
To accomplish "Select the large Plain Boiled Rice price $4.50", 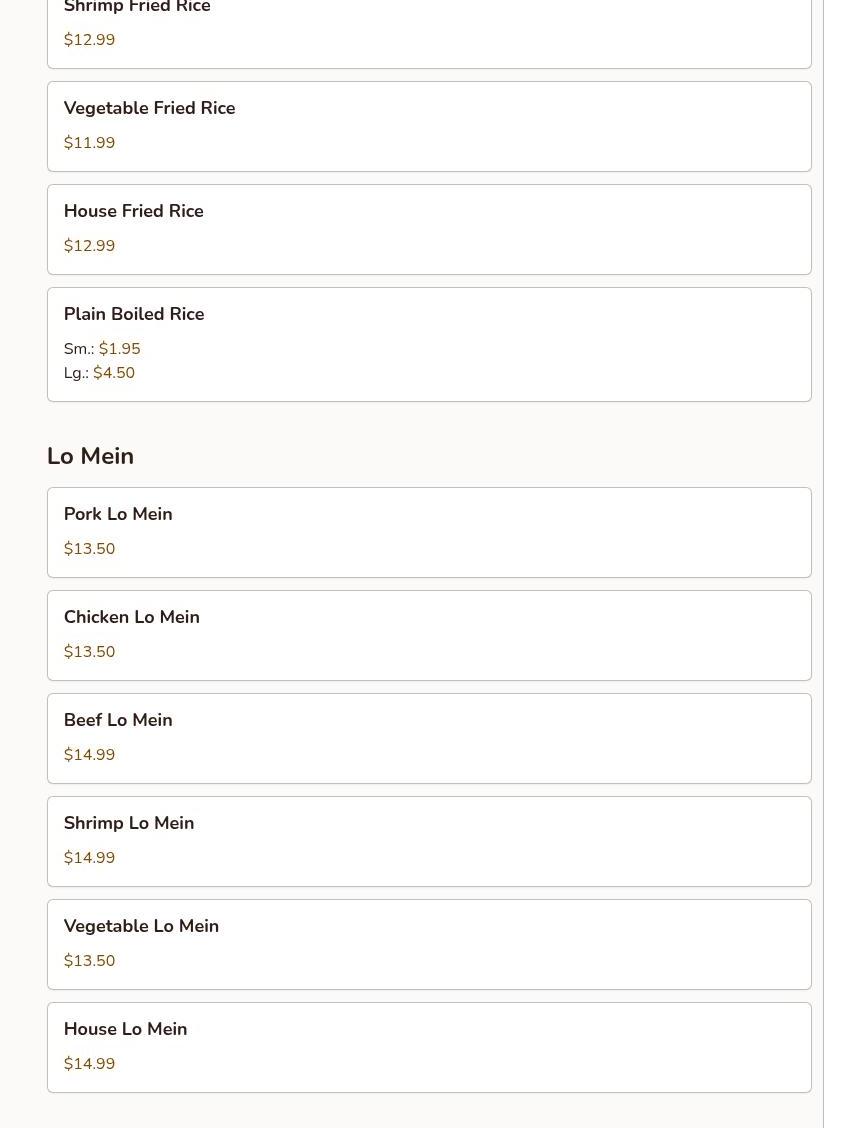I will pyautogui.click(x=114, y=373).
